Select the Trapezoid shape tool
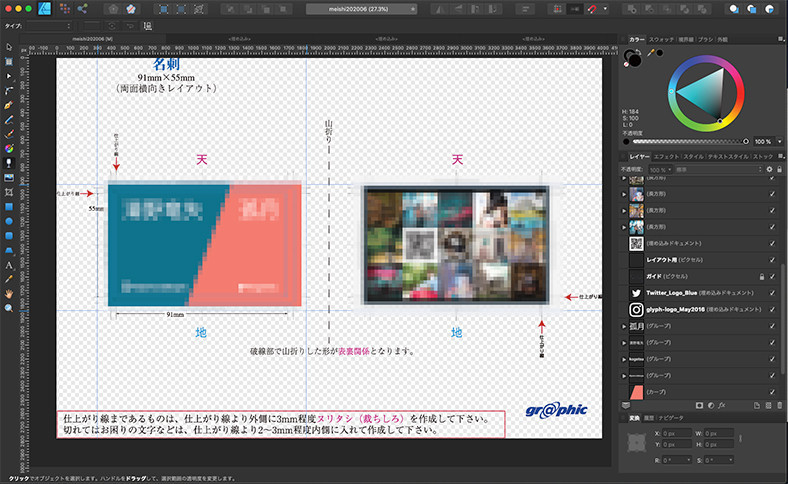788x484 pixels. (9, 250)
